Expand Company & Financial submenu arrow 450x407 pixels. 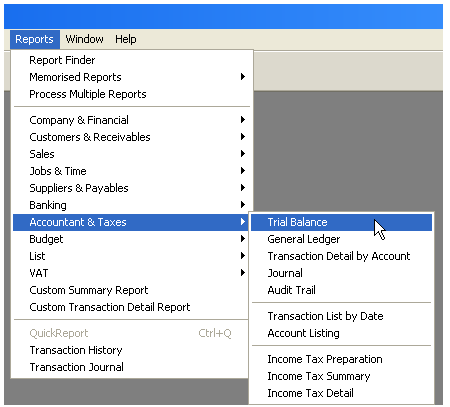pos(243,120)
